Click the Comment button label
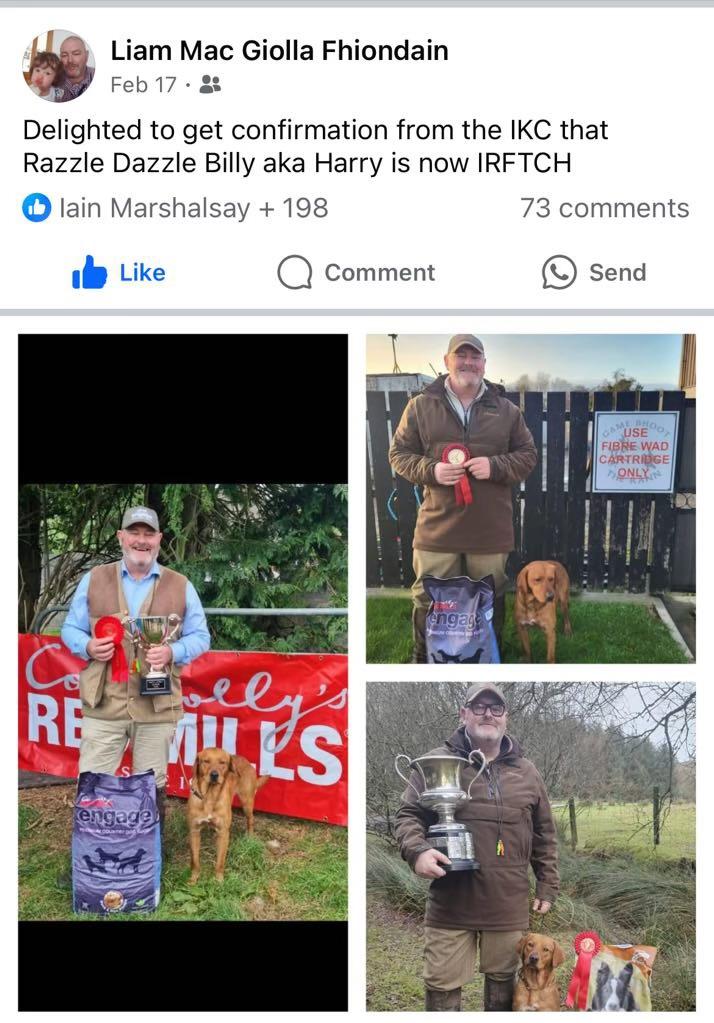Image resolution: width=714 pixels, height=1023 pixels. 380,272
